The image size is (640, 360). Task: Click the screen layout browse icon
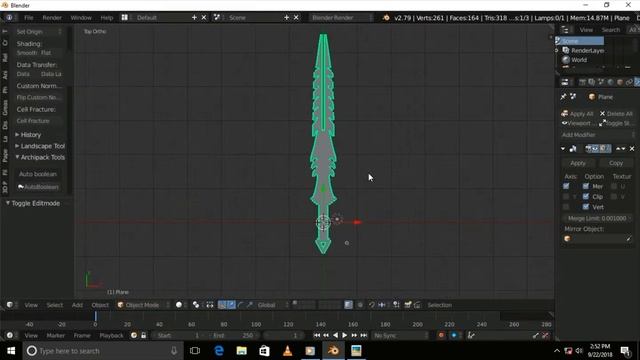124,18
